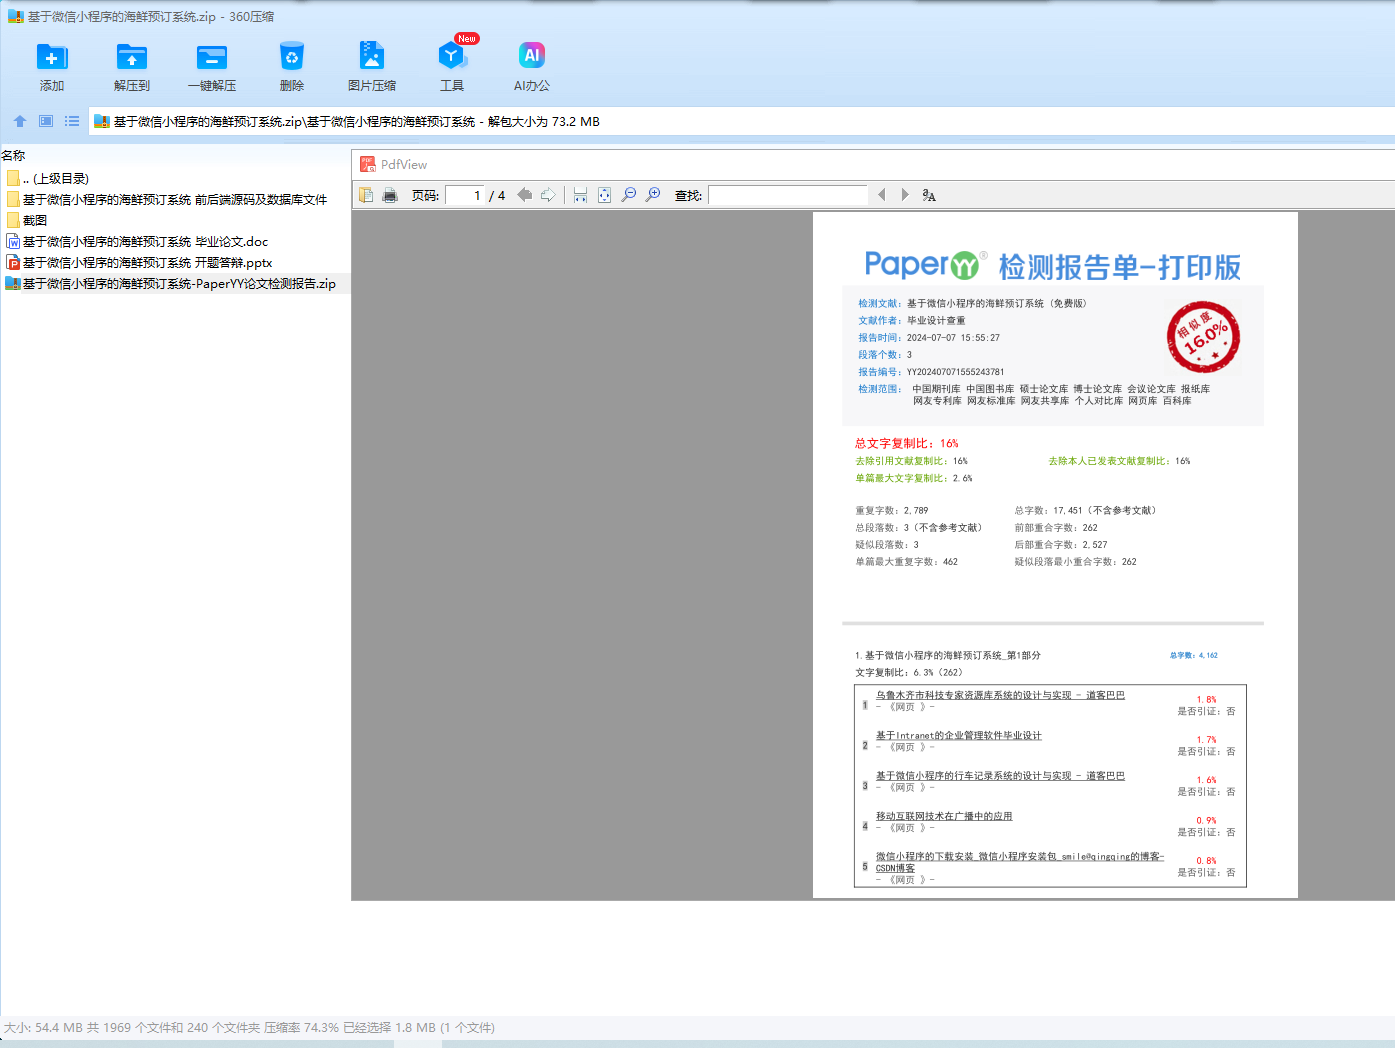Click the 名称 column header
Viewport: 1395px width, 1048px height.
[13, 155]
